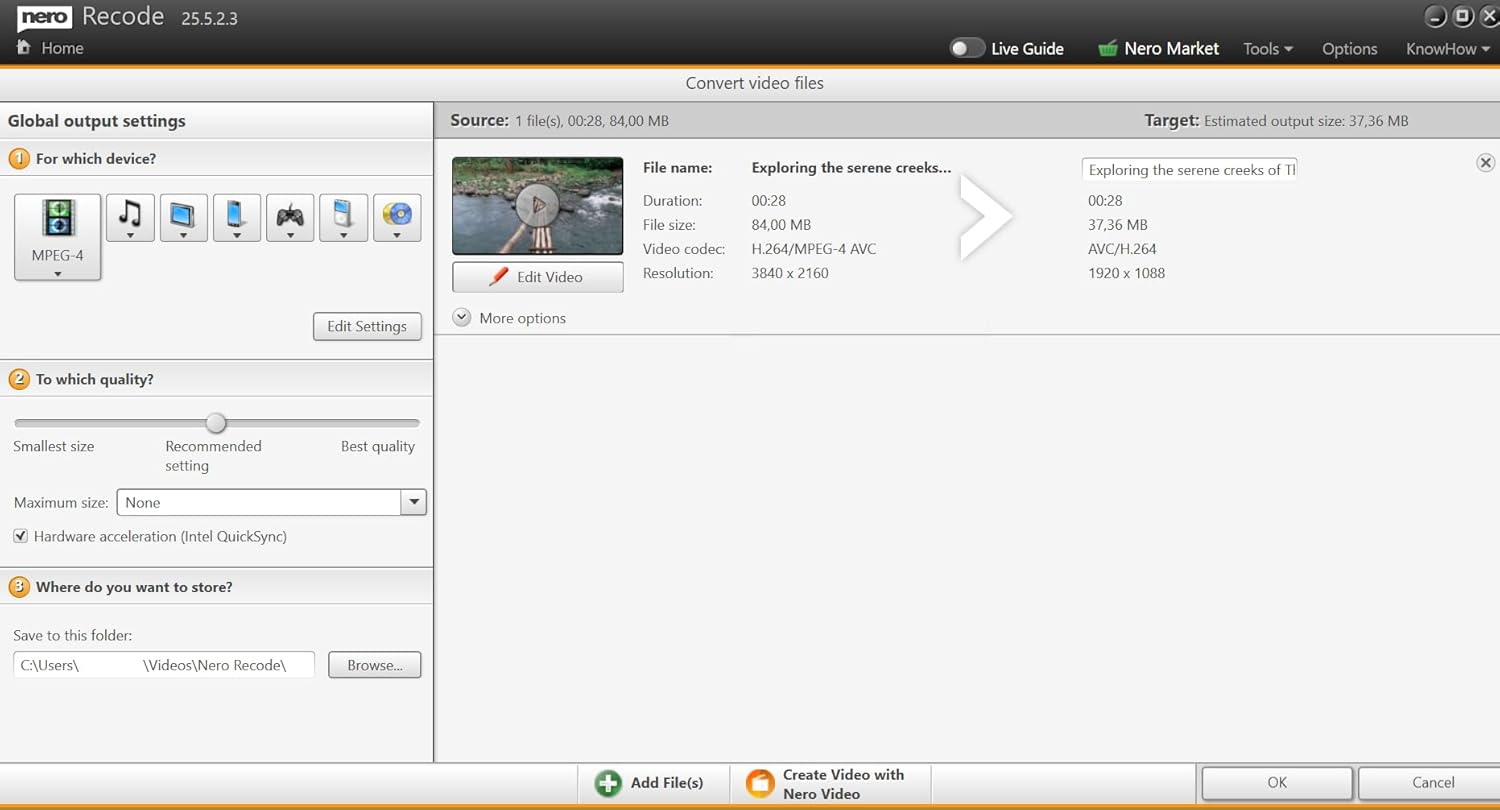
Task: Open the KnowHow menu
Action: pyautogui.click(x=1448, y=49)
